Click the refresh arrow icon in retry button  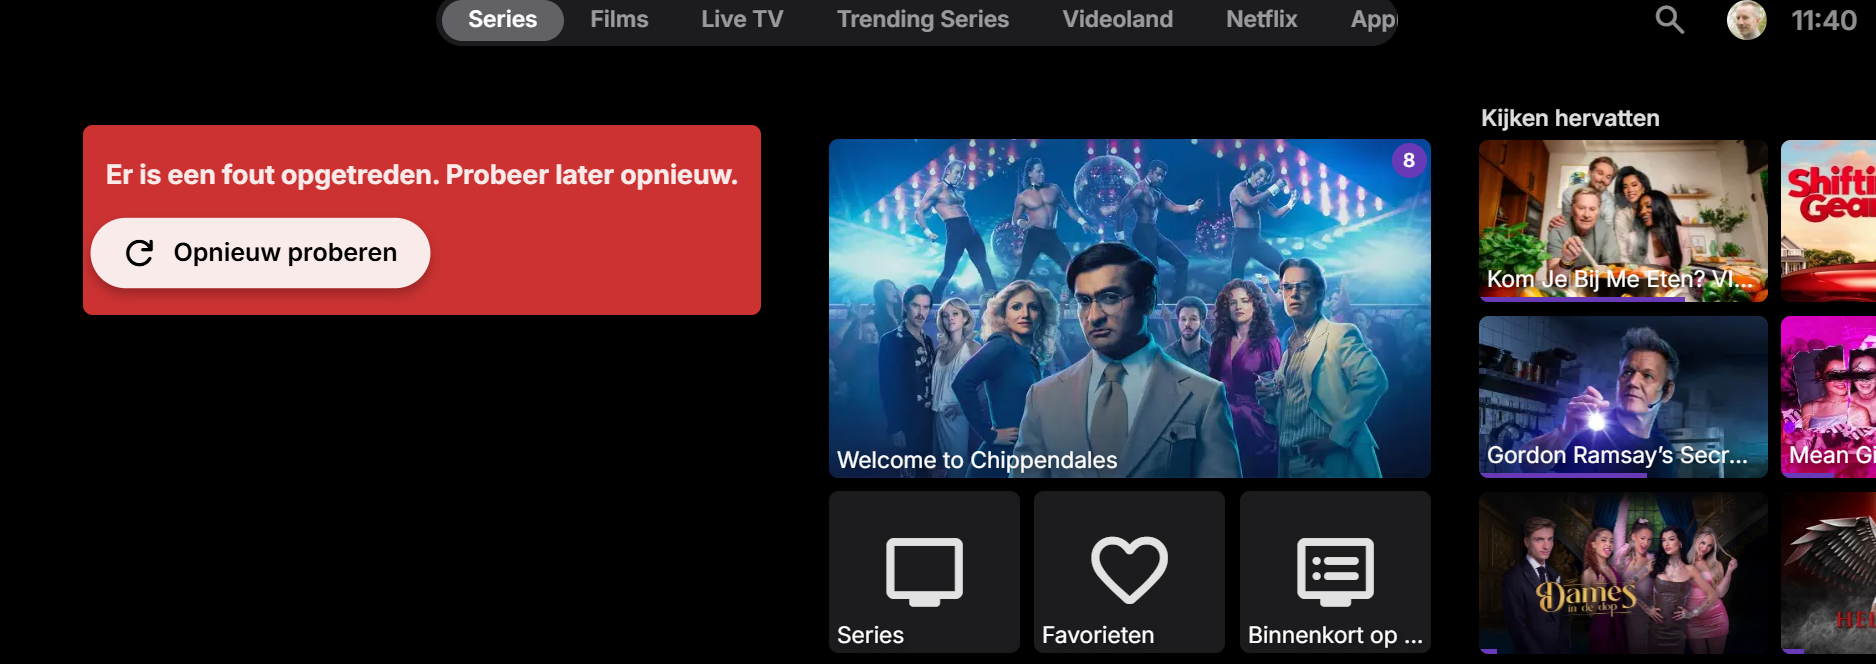(x=140, y=253)
